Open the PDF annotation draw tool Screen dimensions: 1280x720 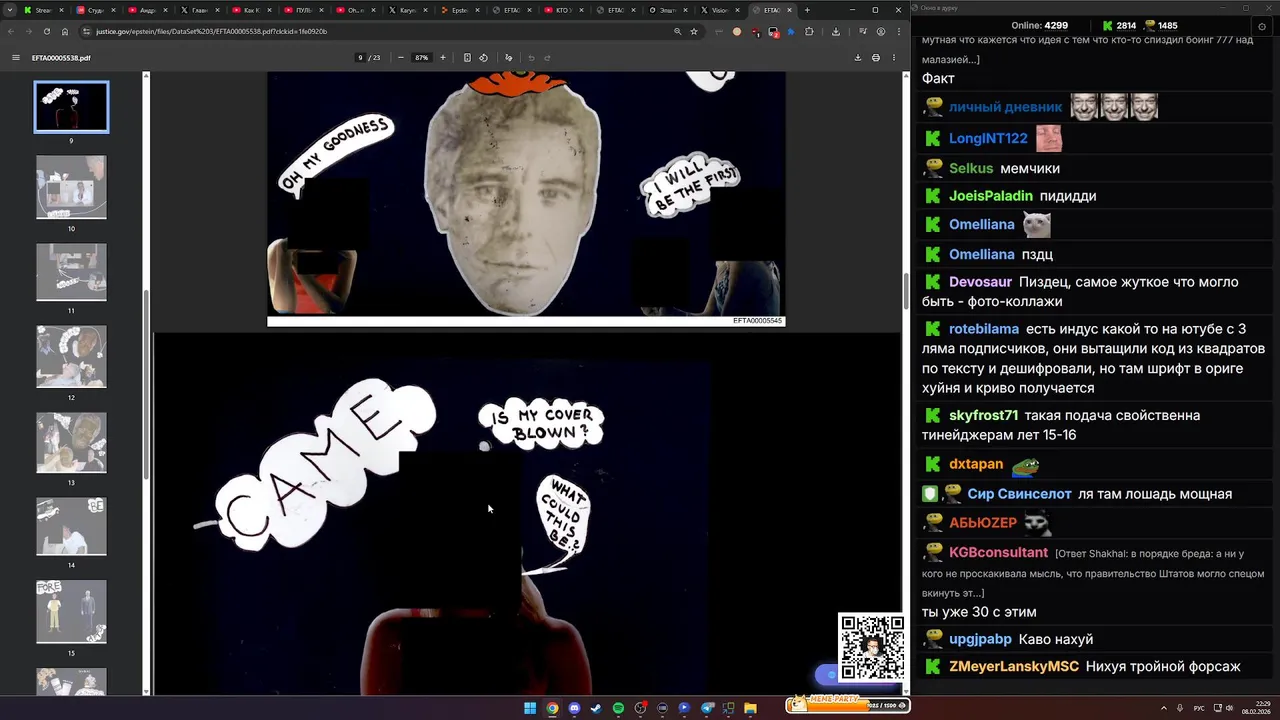pyautogui.click(x=508, y=58)
